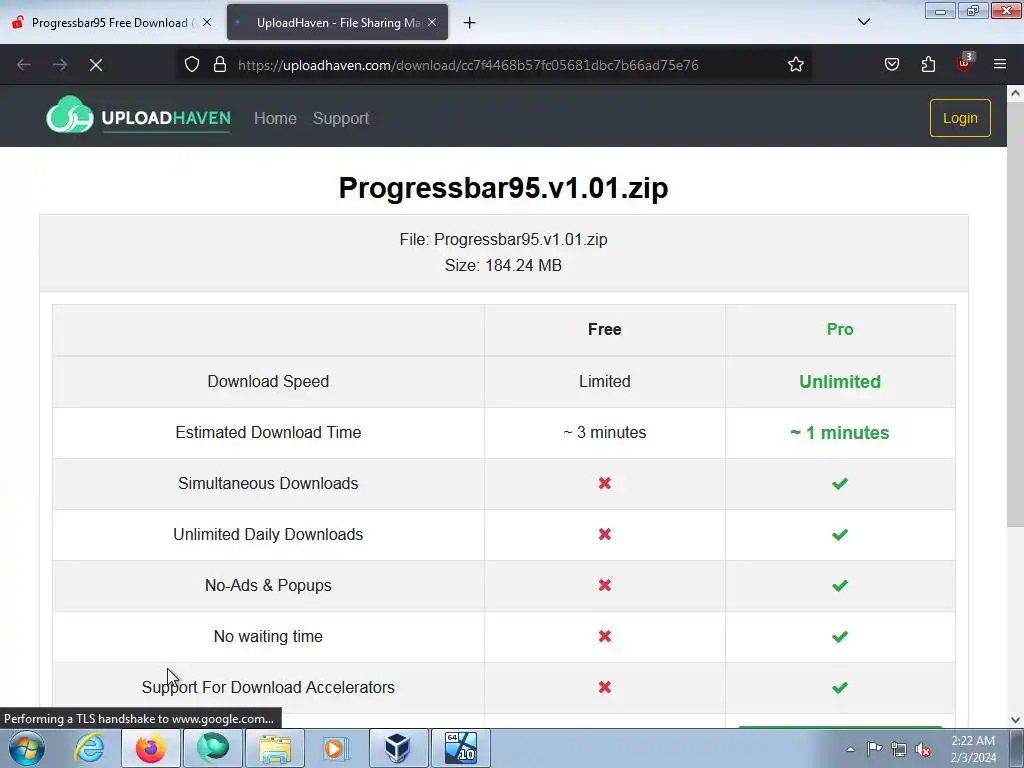1024x768 pixels.
Task: Click Action Center flag tray icon
Action: (x=874, y=749)
